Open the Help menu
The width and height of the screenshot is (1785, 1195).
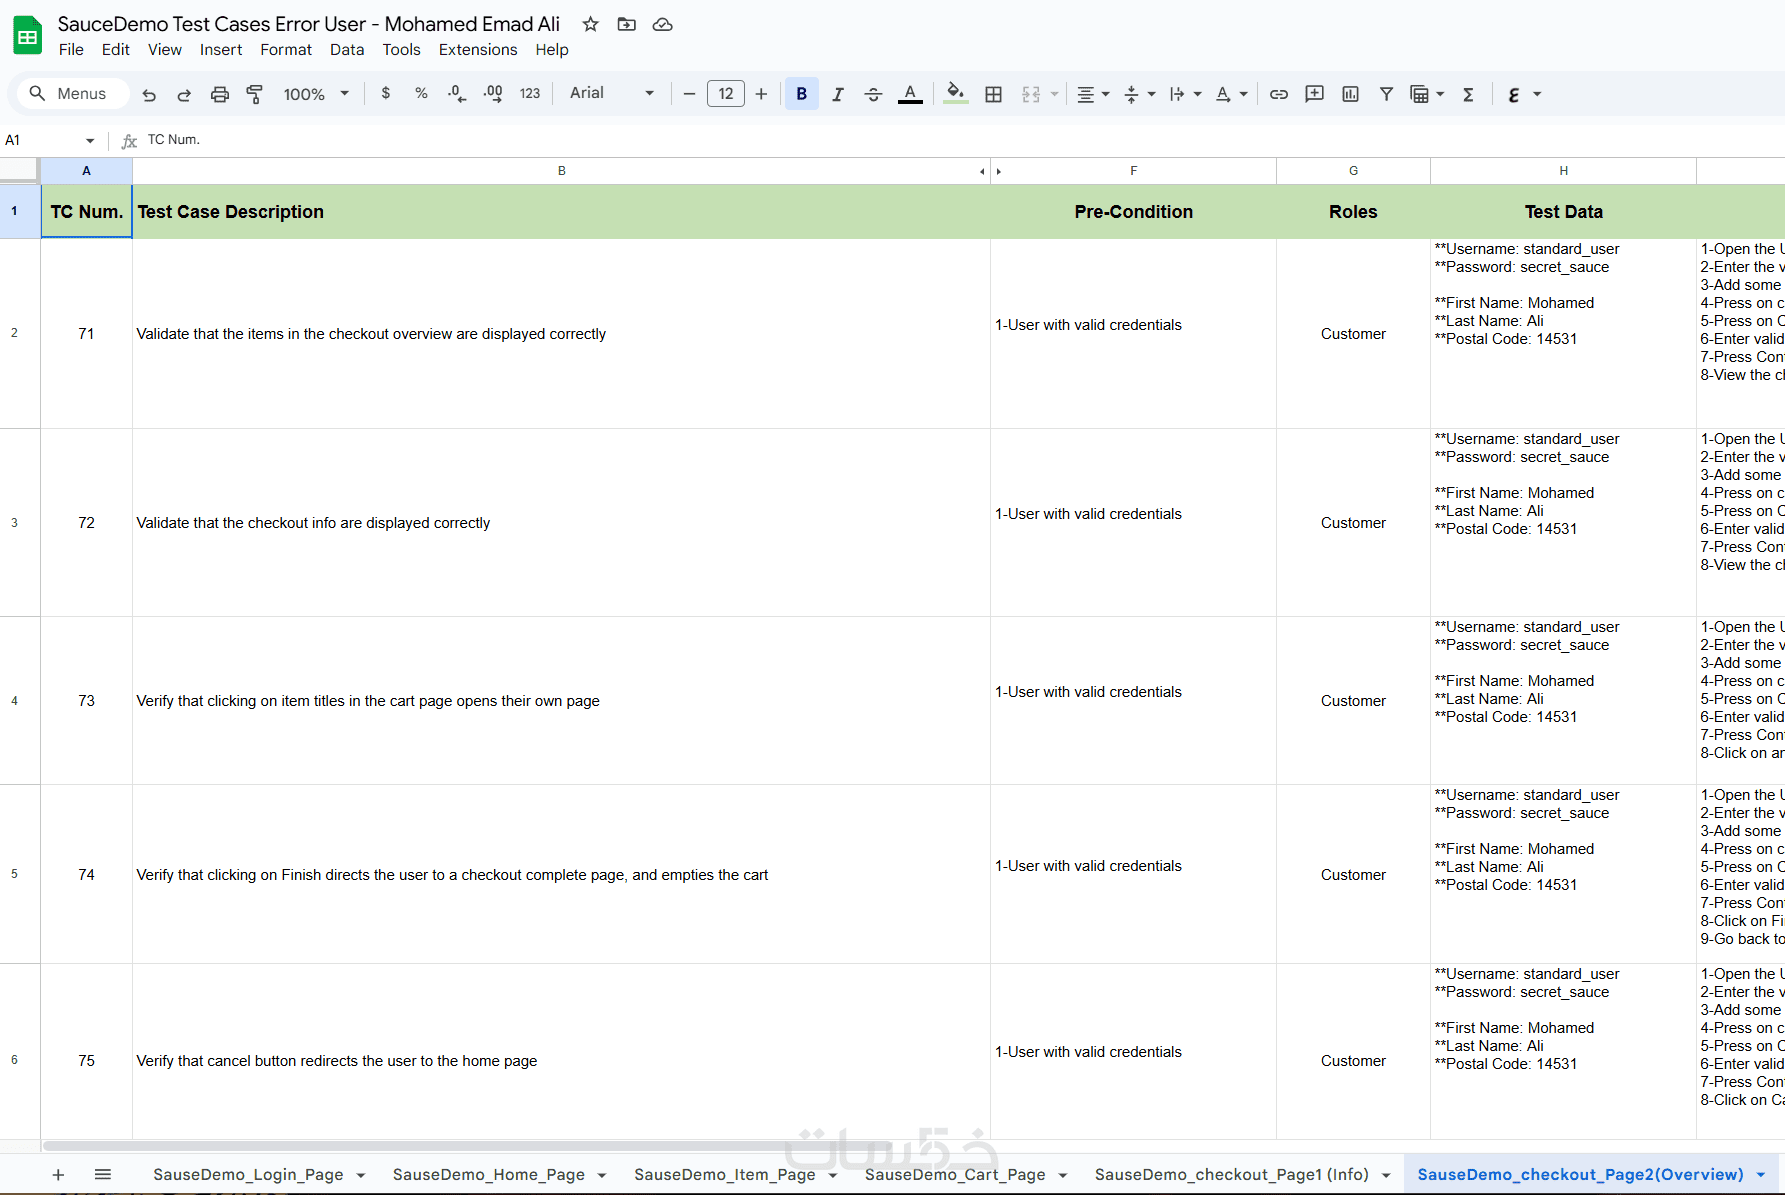[x=552, y=50]
